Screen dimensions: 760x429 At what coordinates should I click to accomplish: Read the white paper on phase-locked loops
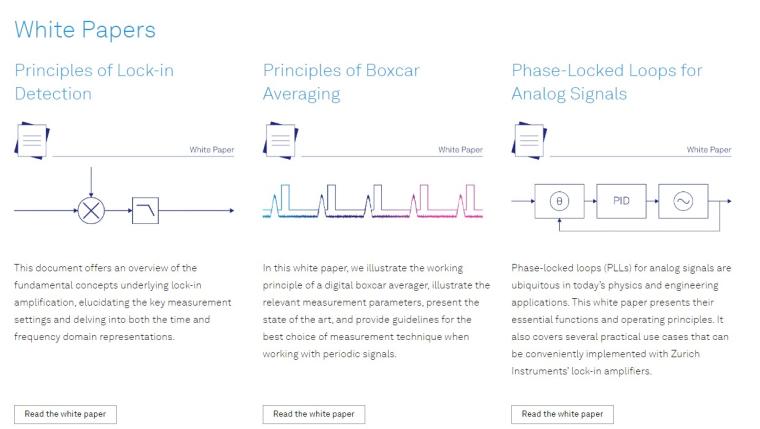[562, 414]
